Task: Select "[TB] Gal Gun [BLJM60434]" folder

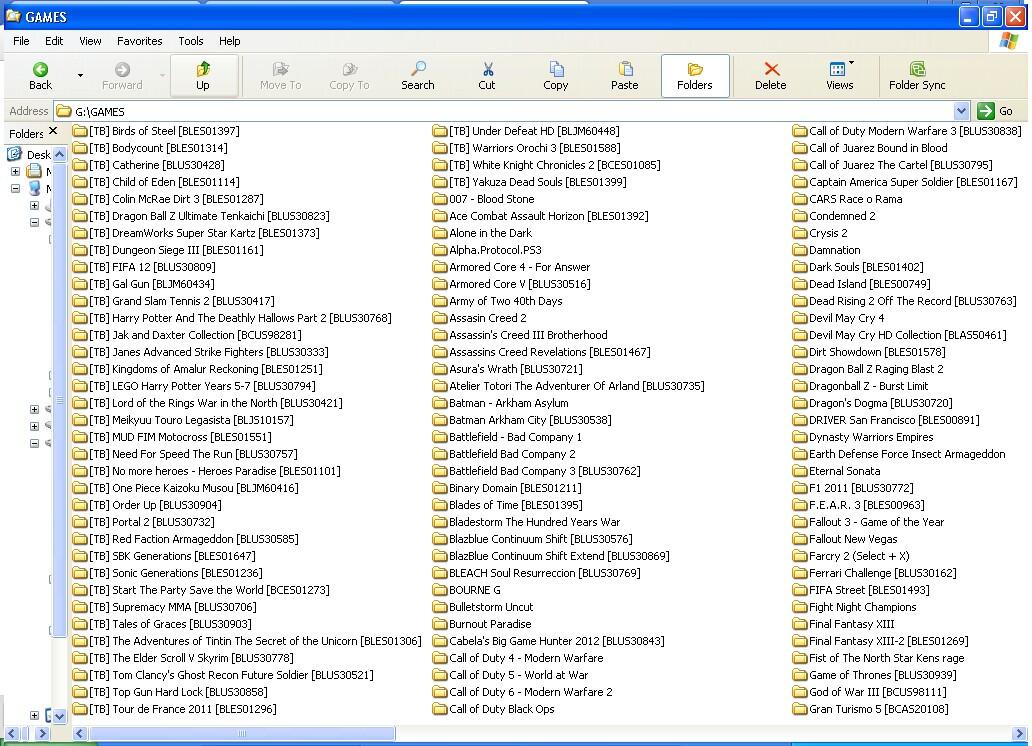Action: click(152, 284)
